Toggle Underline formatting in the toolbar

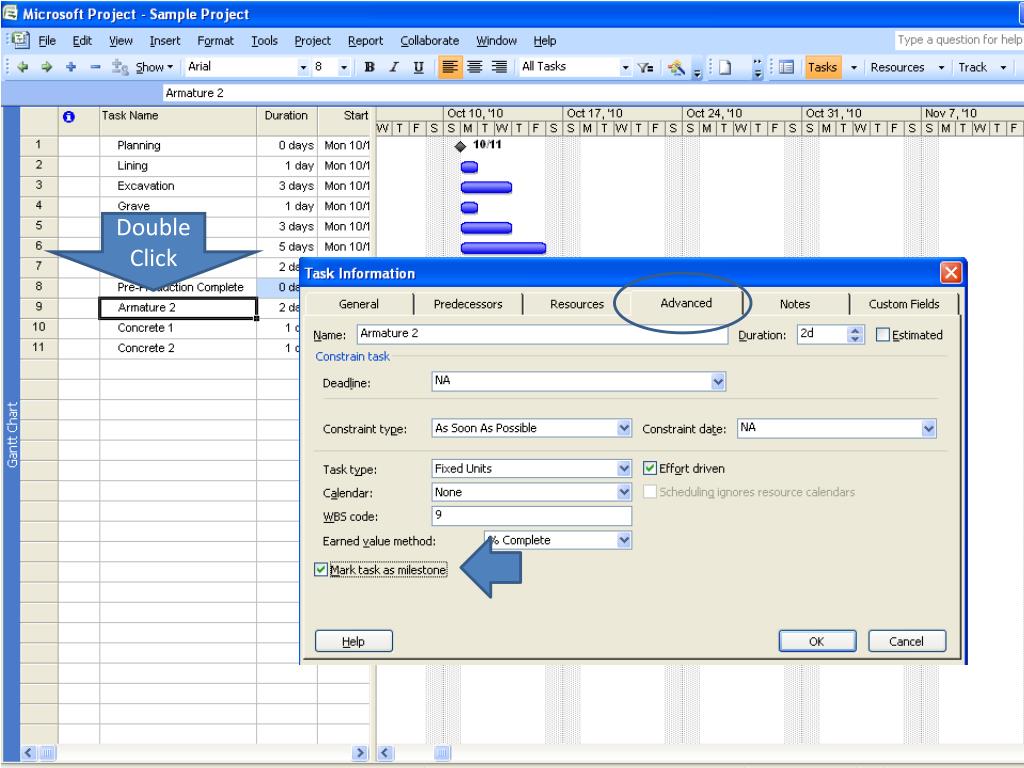pyautogui.click(x=419, y=67)
